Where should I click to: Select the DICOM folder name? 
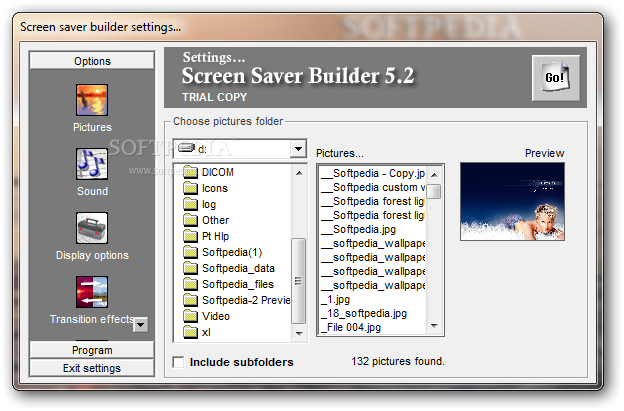218,172
